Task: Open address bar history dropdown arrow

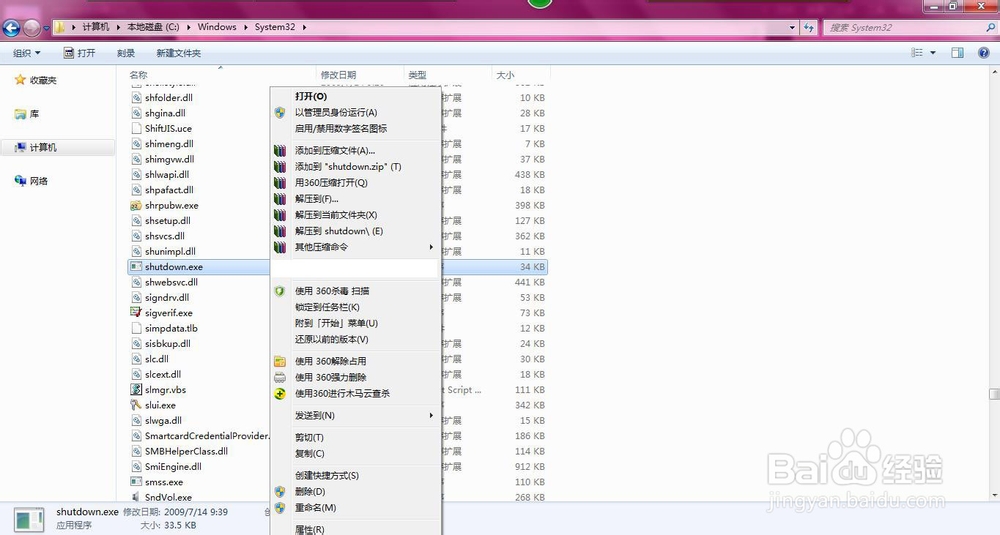Action: pyautogui.click(x=792, y=27)
